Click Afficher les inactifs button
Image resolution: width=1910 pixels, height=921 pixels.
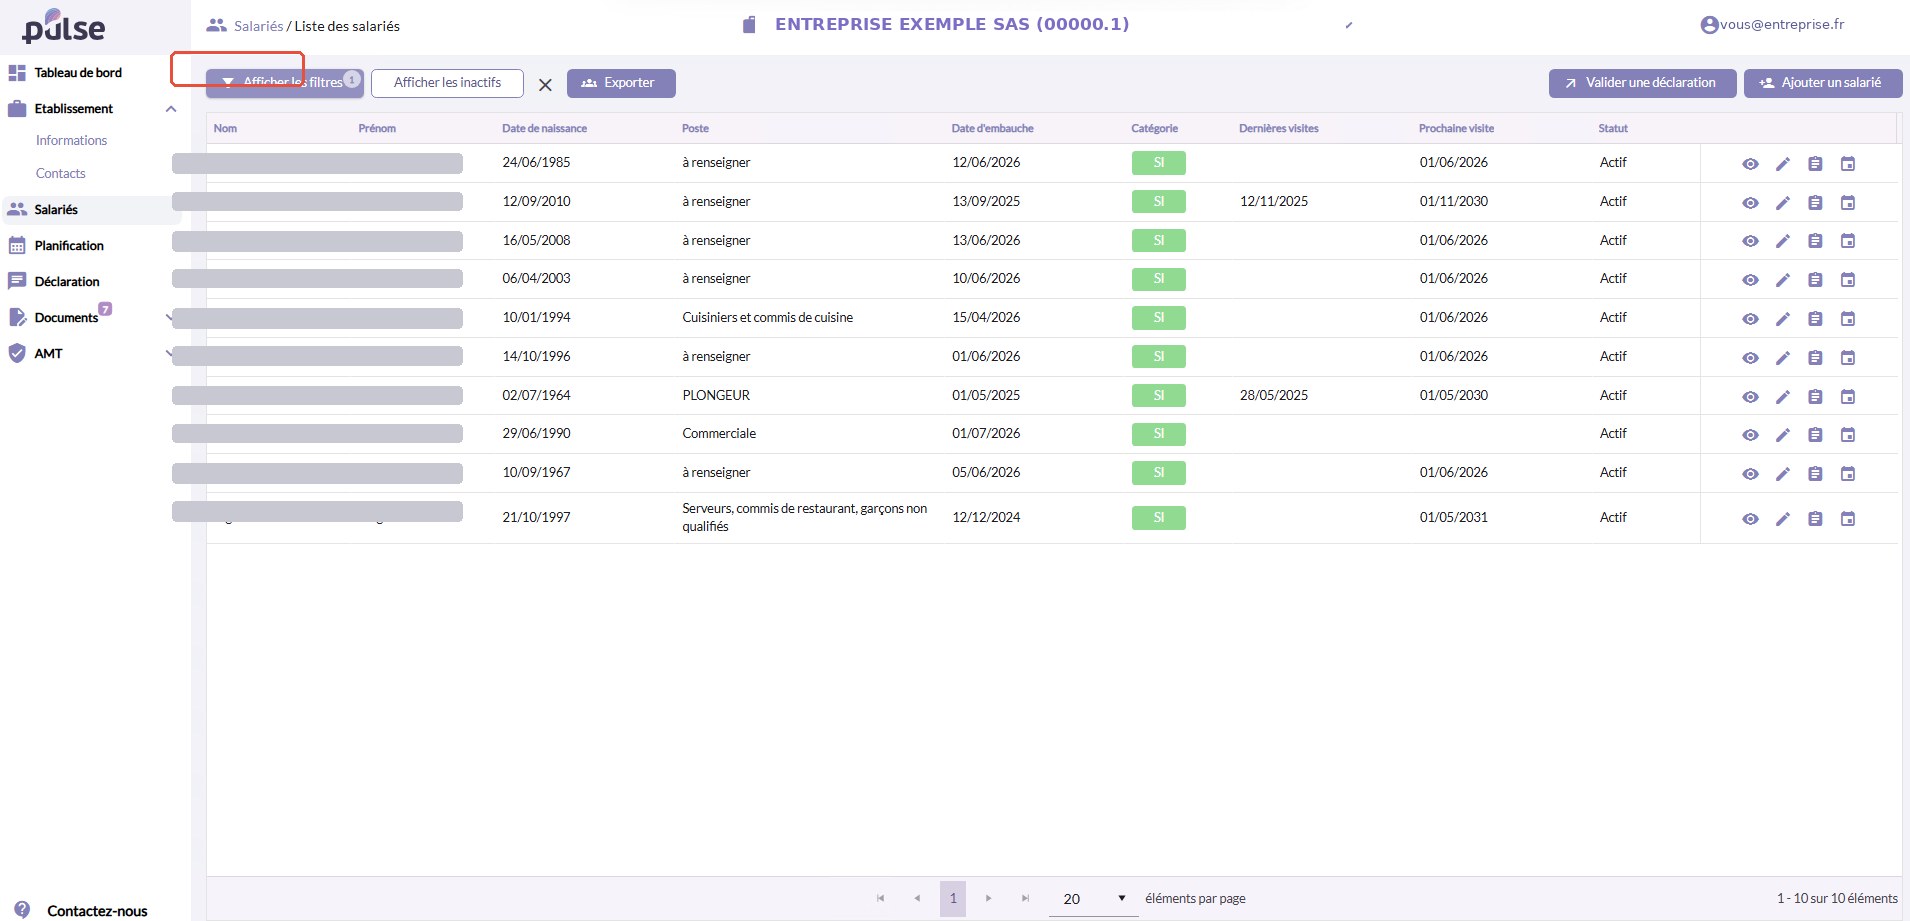[447, 83]
